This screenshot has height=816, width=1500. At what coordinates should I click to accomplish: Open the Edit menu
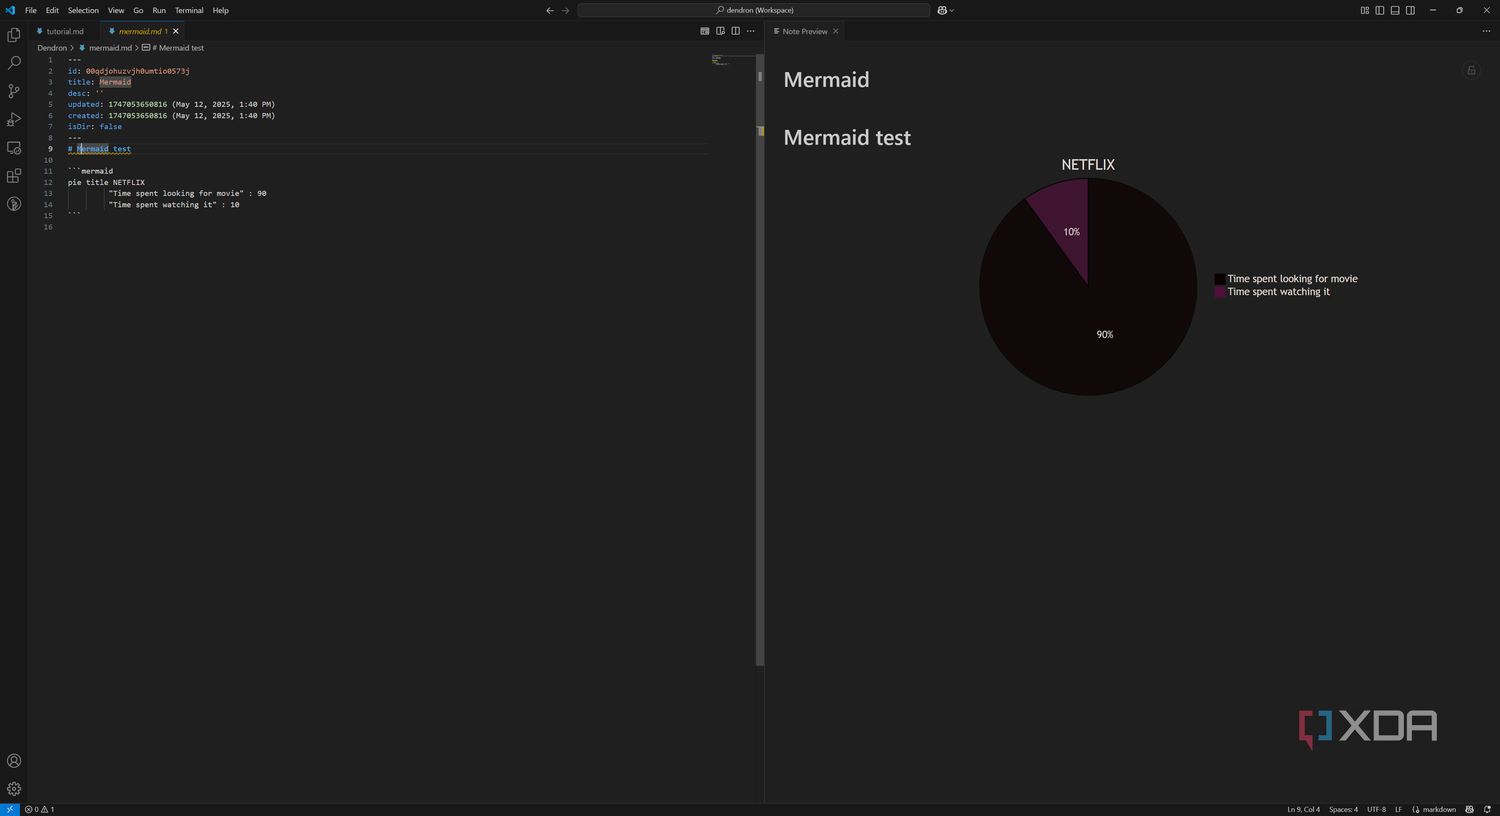[52, 10]
